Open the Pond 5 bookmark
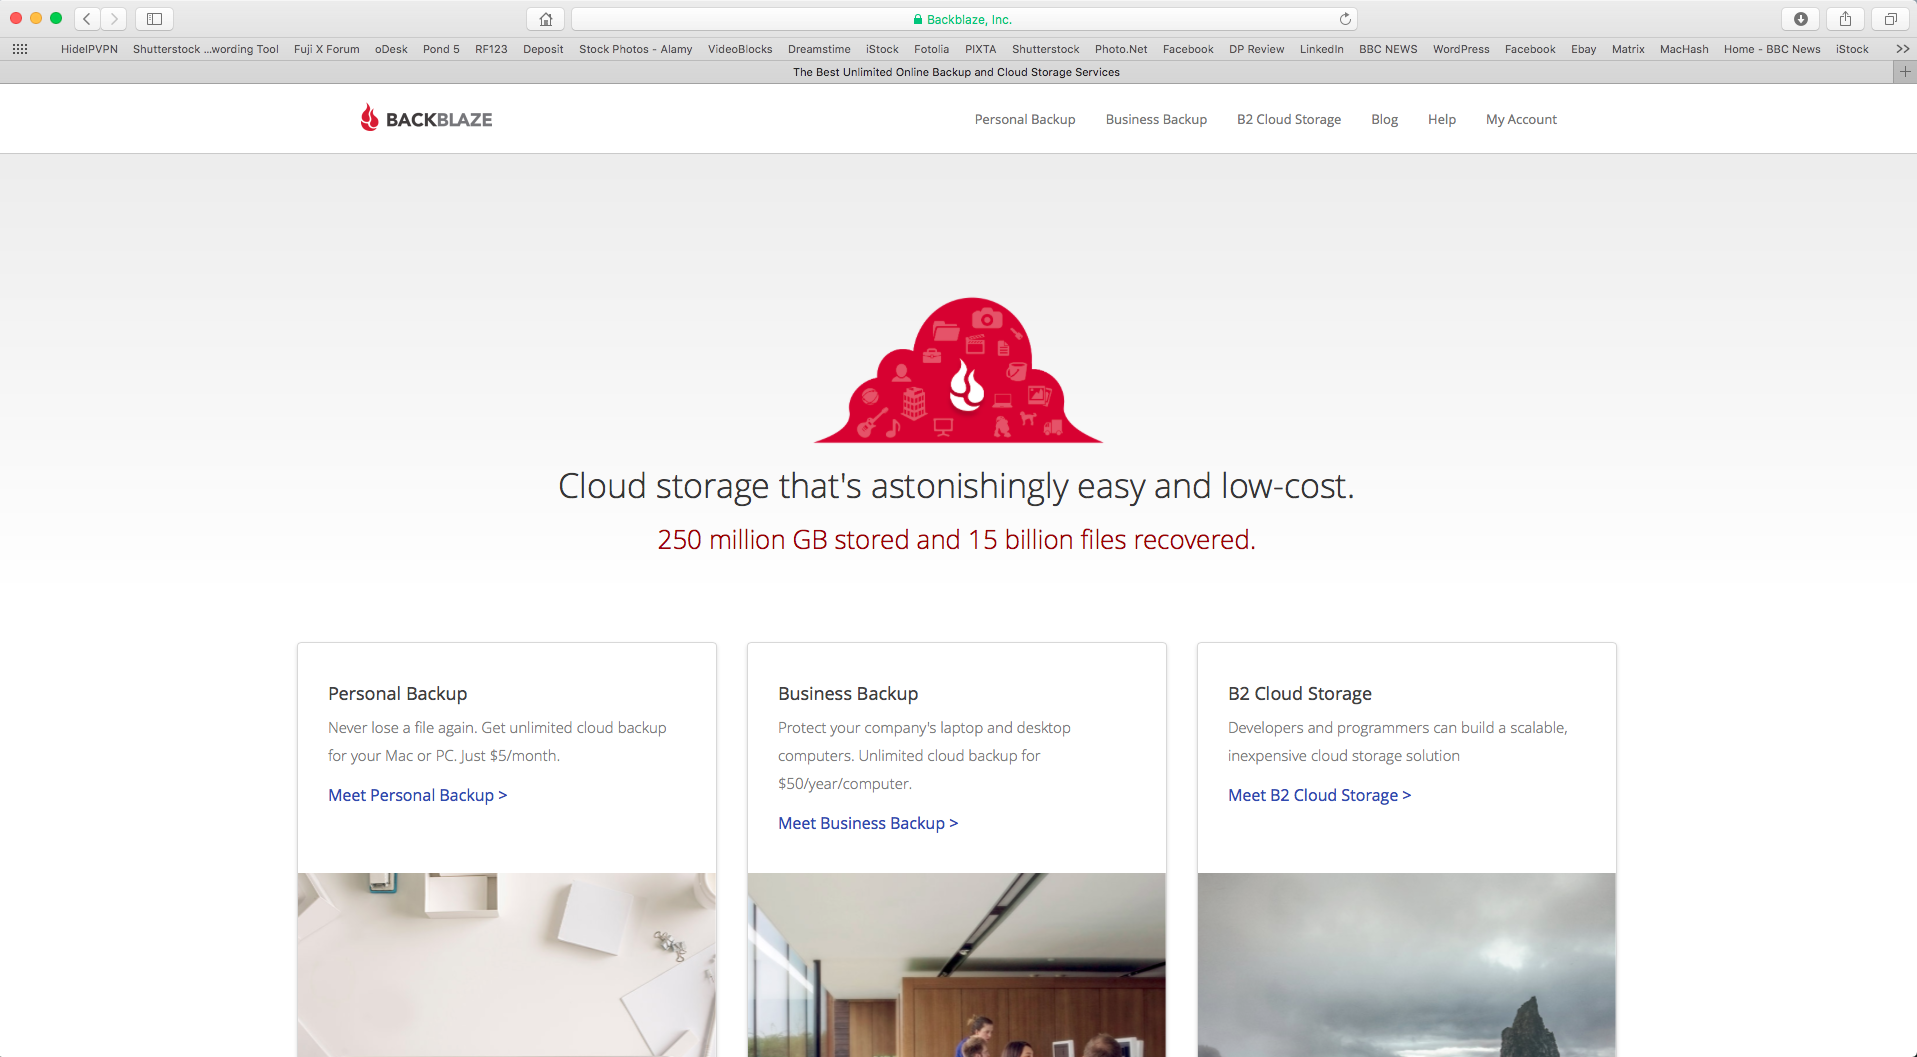The image size is (1917, 1057). tap(441, 49)
